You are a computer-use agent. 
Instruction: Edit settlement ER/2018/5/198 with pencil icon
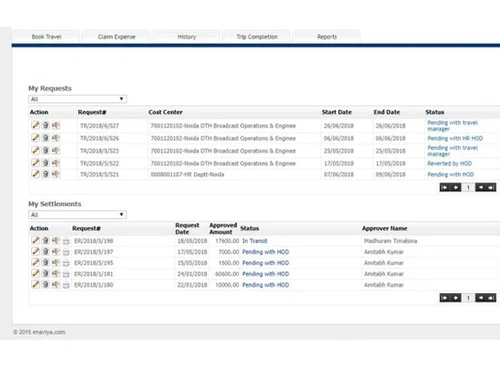tap(35, 240)
